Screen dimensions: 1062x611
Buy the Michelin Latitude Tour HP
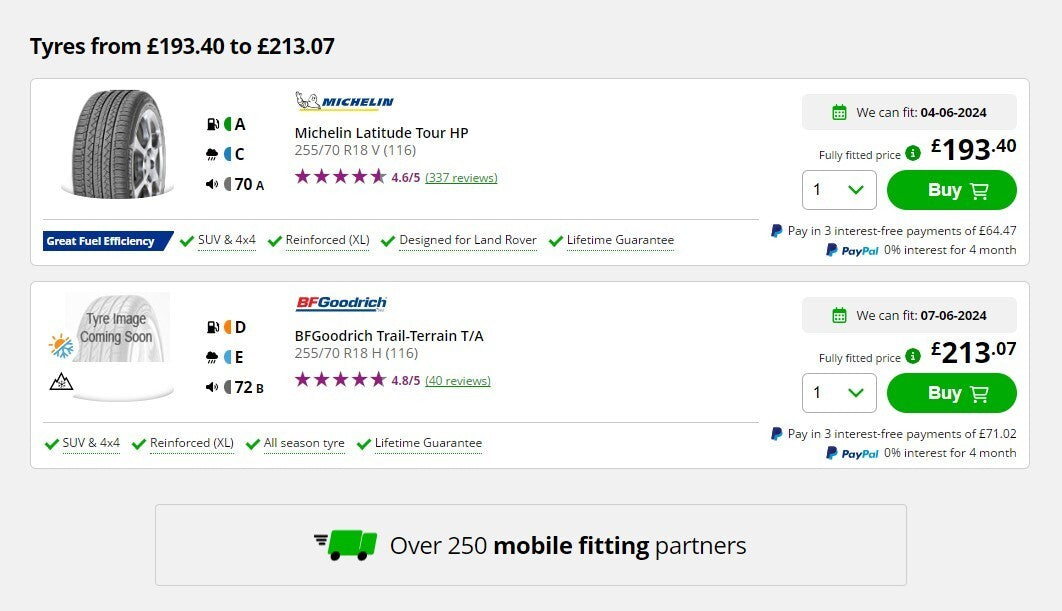click(951, 190)
